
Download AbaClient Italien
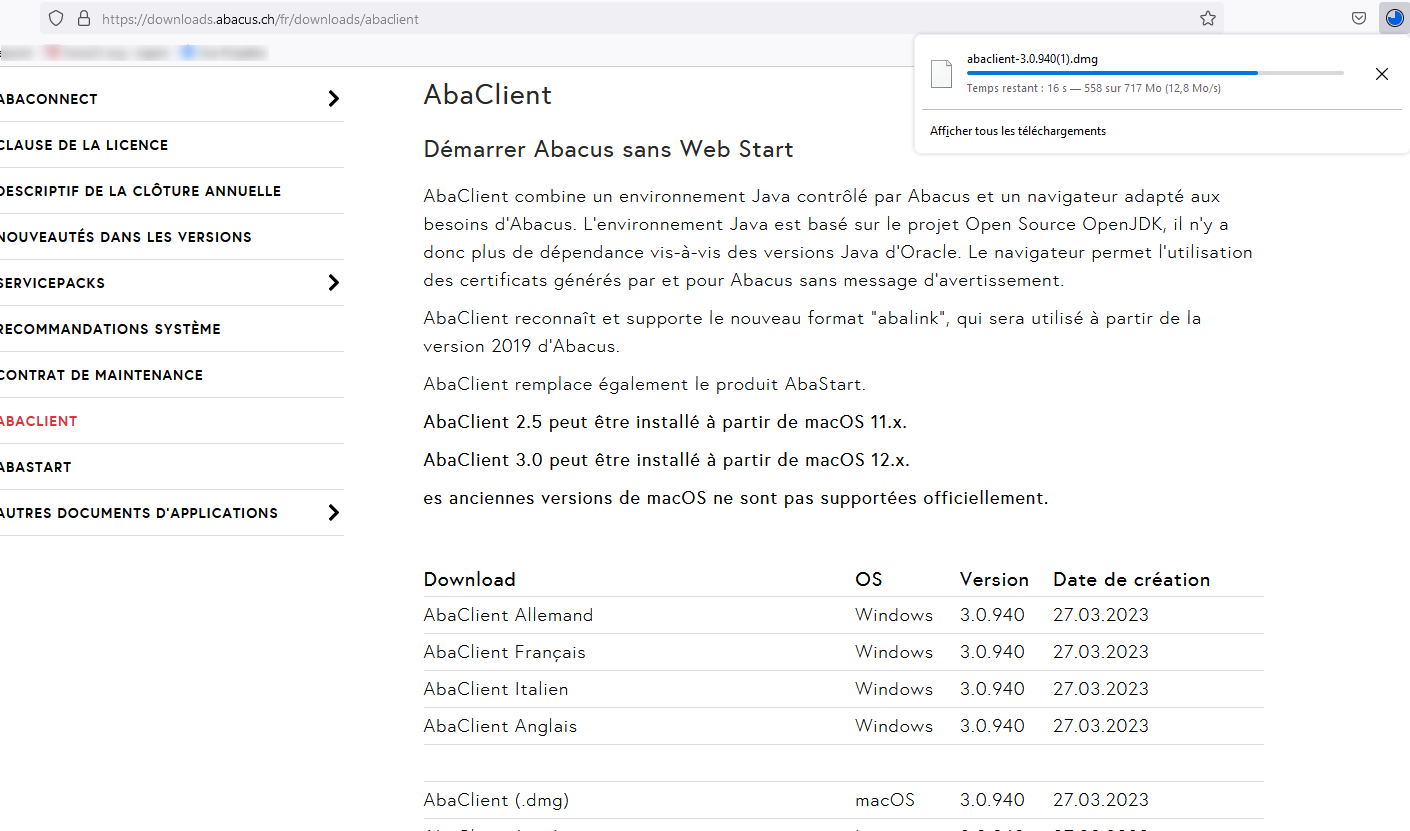(496, 689)
